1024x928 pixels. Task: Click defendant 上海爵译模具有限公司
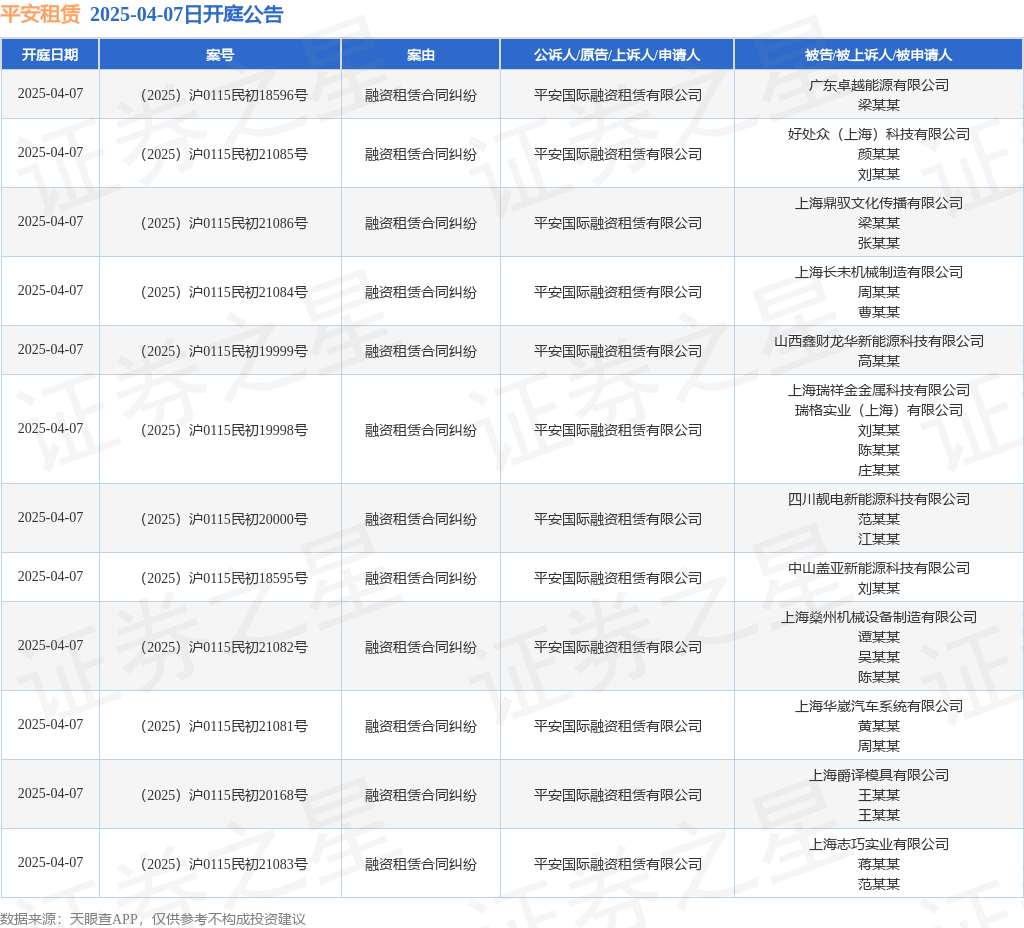click(878, 776)
